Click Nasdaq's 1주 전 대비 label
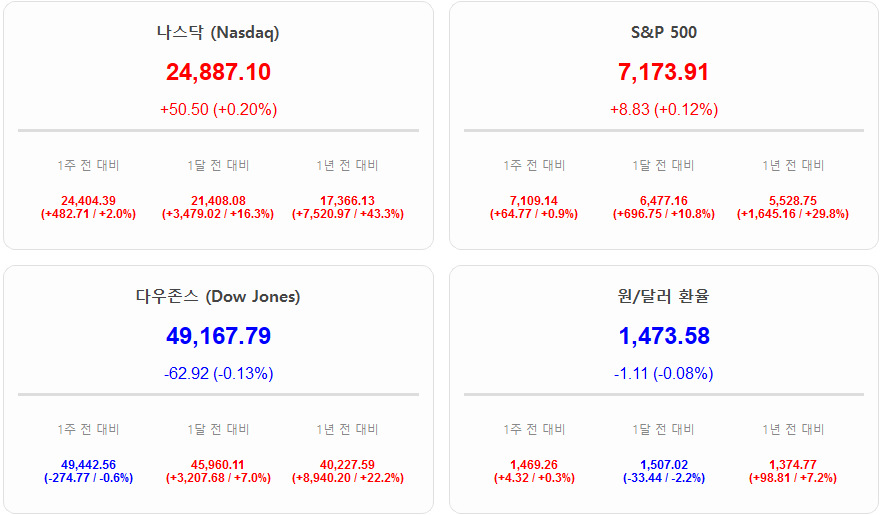Image resolution: width=881 pixels, height=515 pixels. [88, 165]
